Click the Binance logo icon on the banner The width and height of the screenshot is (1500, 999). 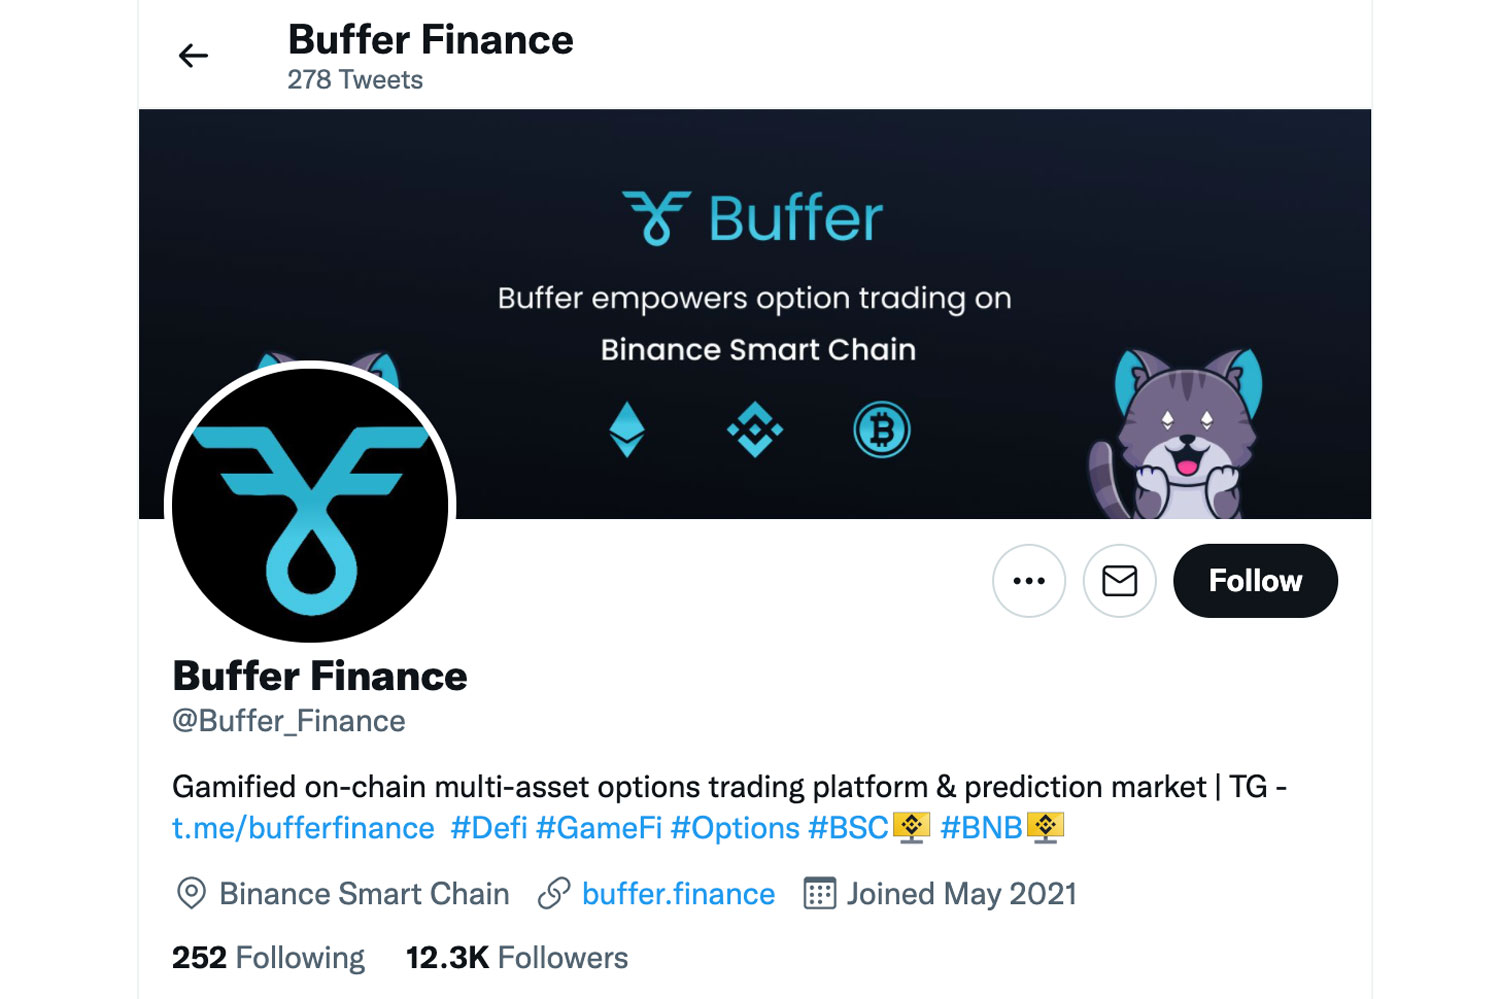pyautogui.click(x=756, y=429)
